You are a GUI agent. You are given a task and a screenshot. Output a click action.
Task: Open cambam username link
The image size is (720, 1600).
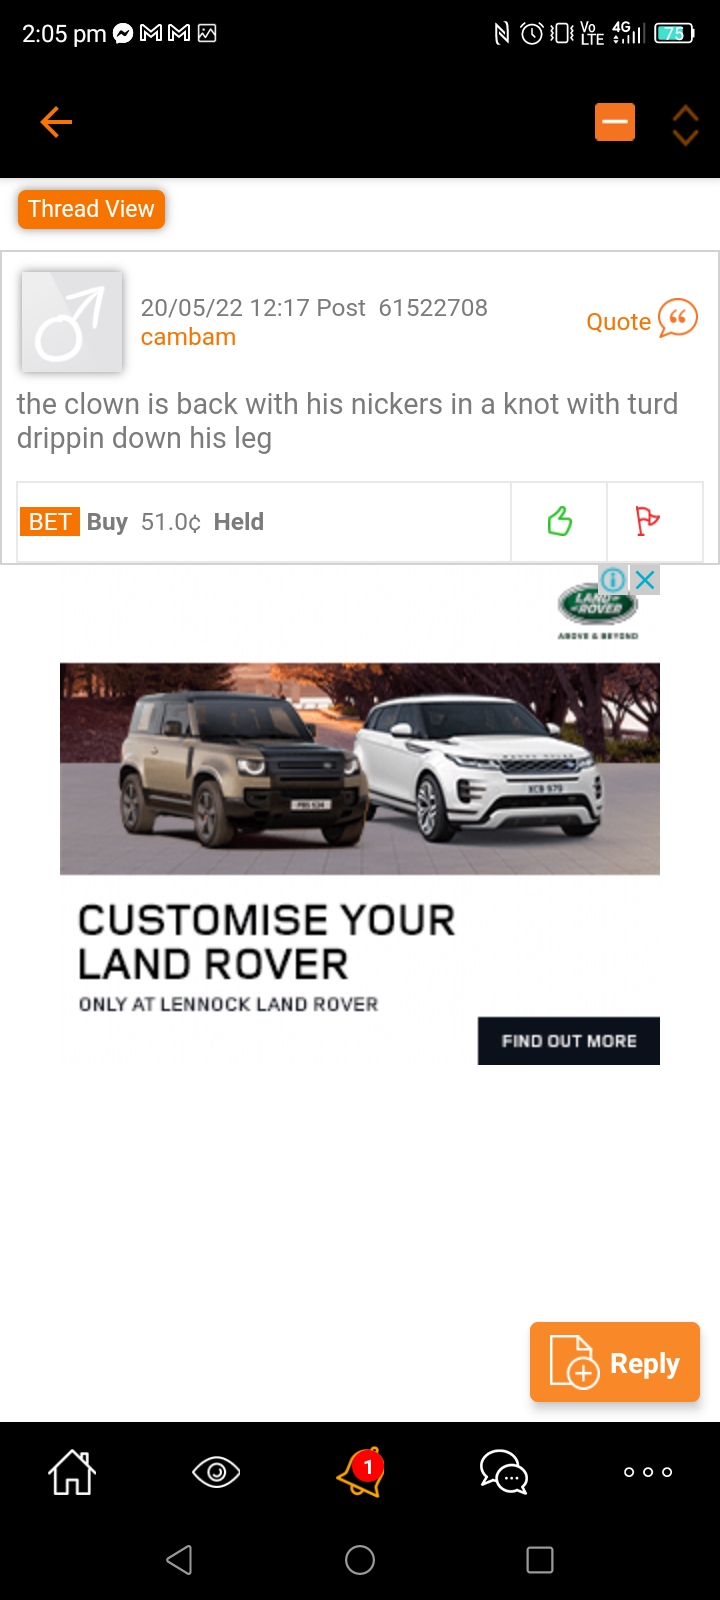point(188,337)
